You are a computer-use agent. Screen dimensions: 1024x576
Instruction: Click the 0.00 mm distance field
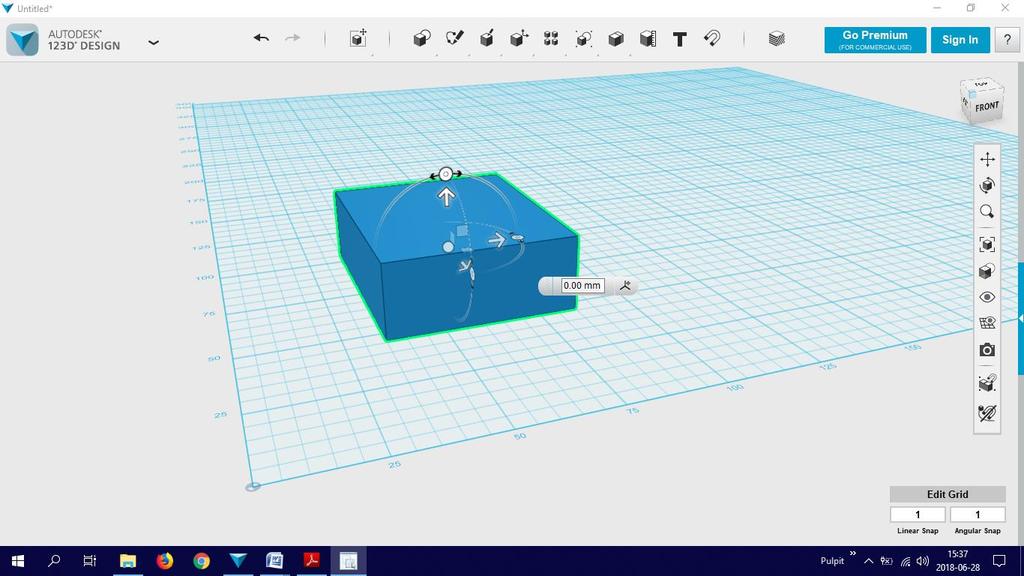(x=583, y=285)
